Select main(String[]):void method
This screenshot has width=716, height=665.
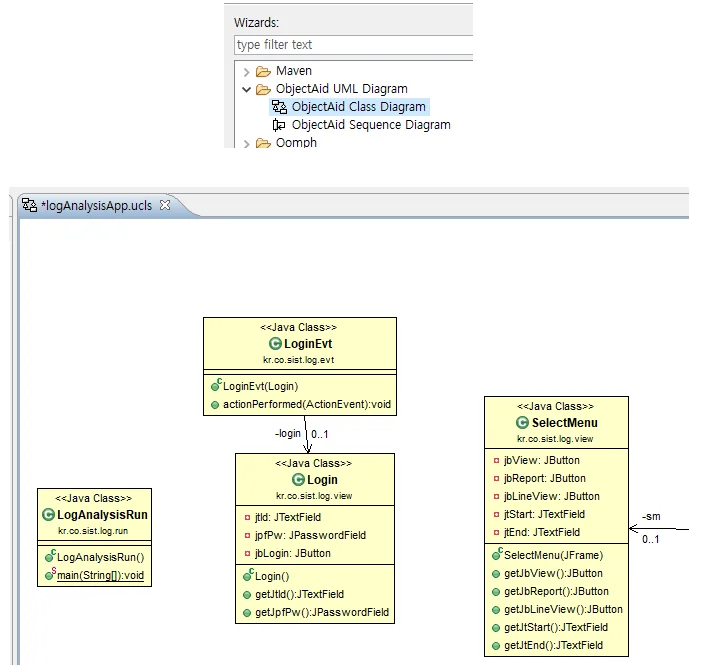click(x=100, y=575)
